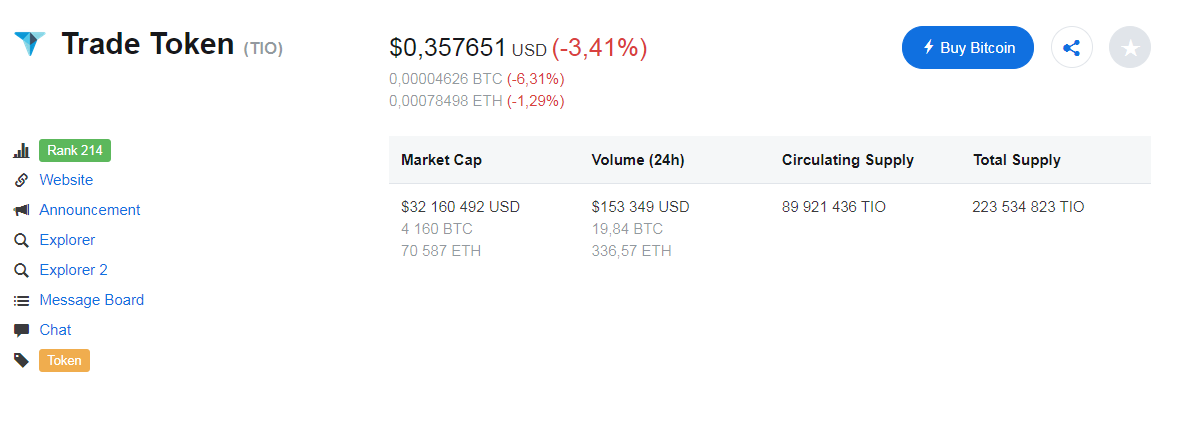The width and height of the screenshot is (1201, 424).
Task: Click the green Rank 214 badge
Action: pyautogui.click(x=75, y=151)
